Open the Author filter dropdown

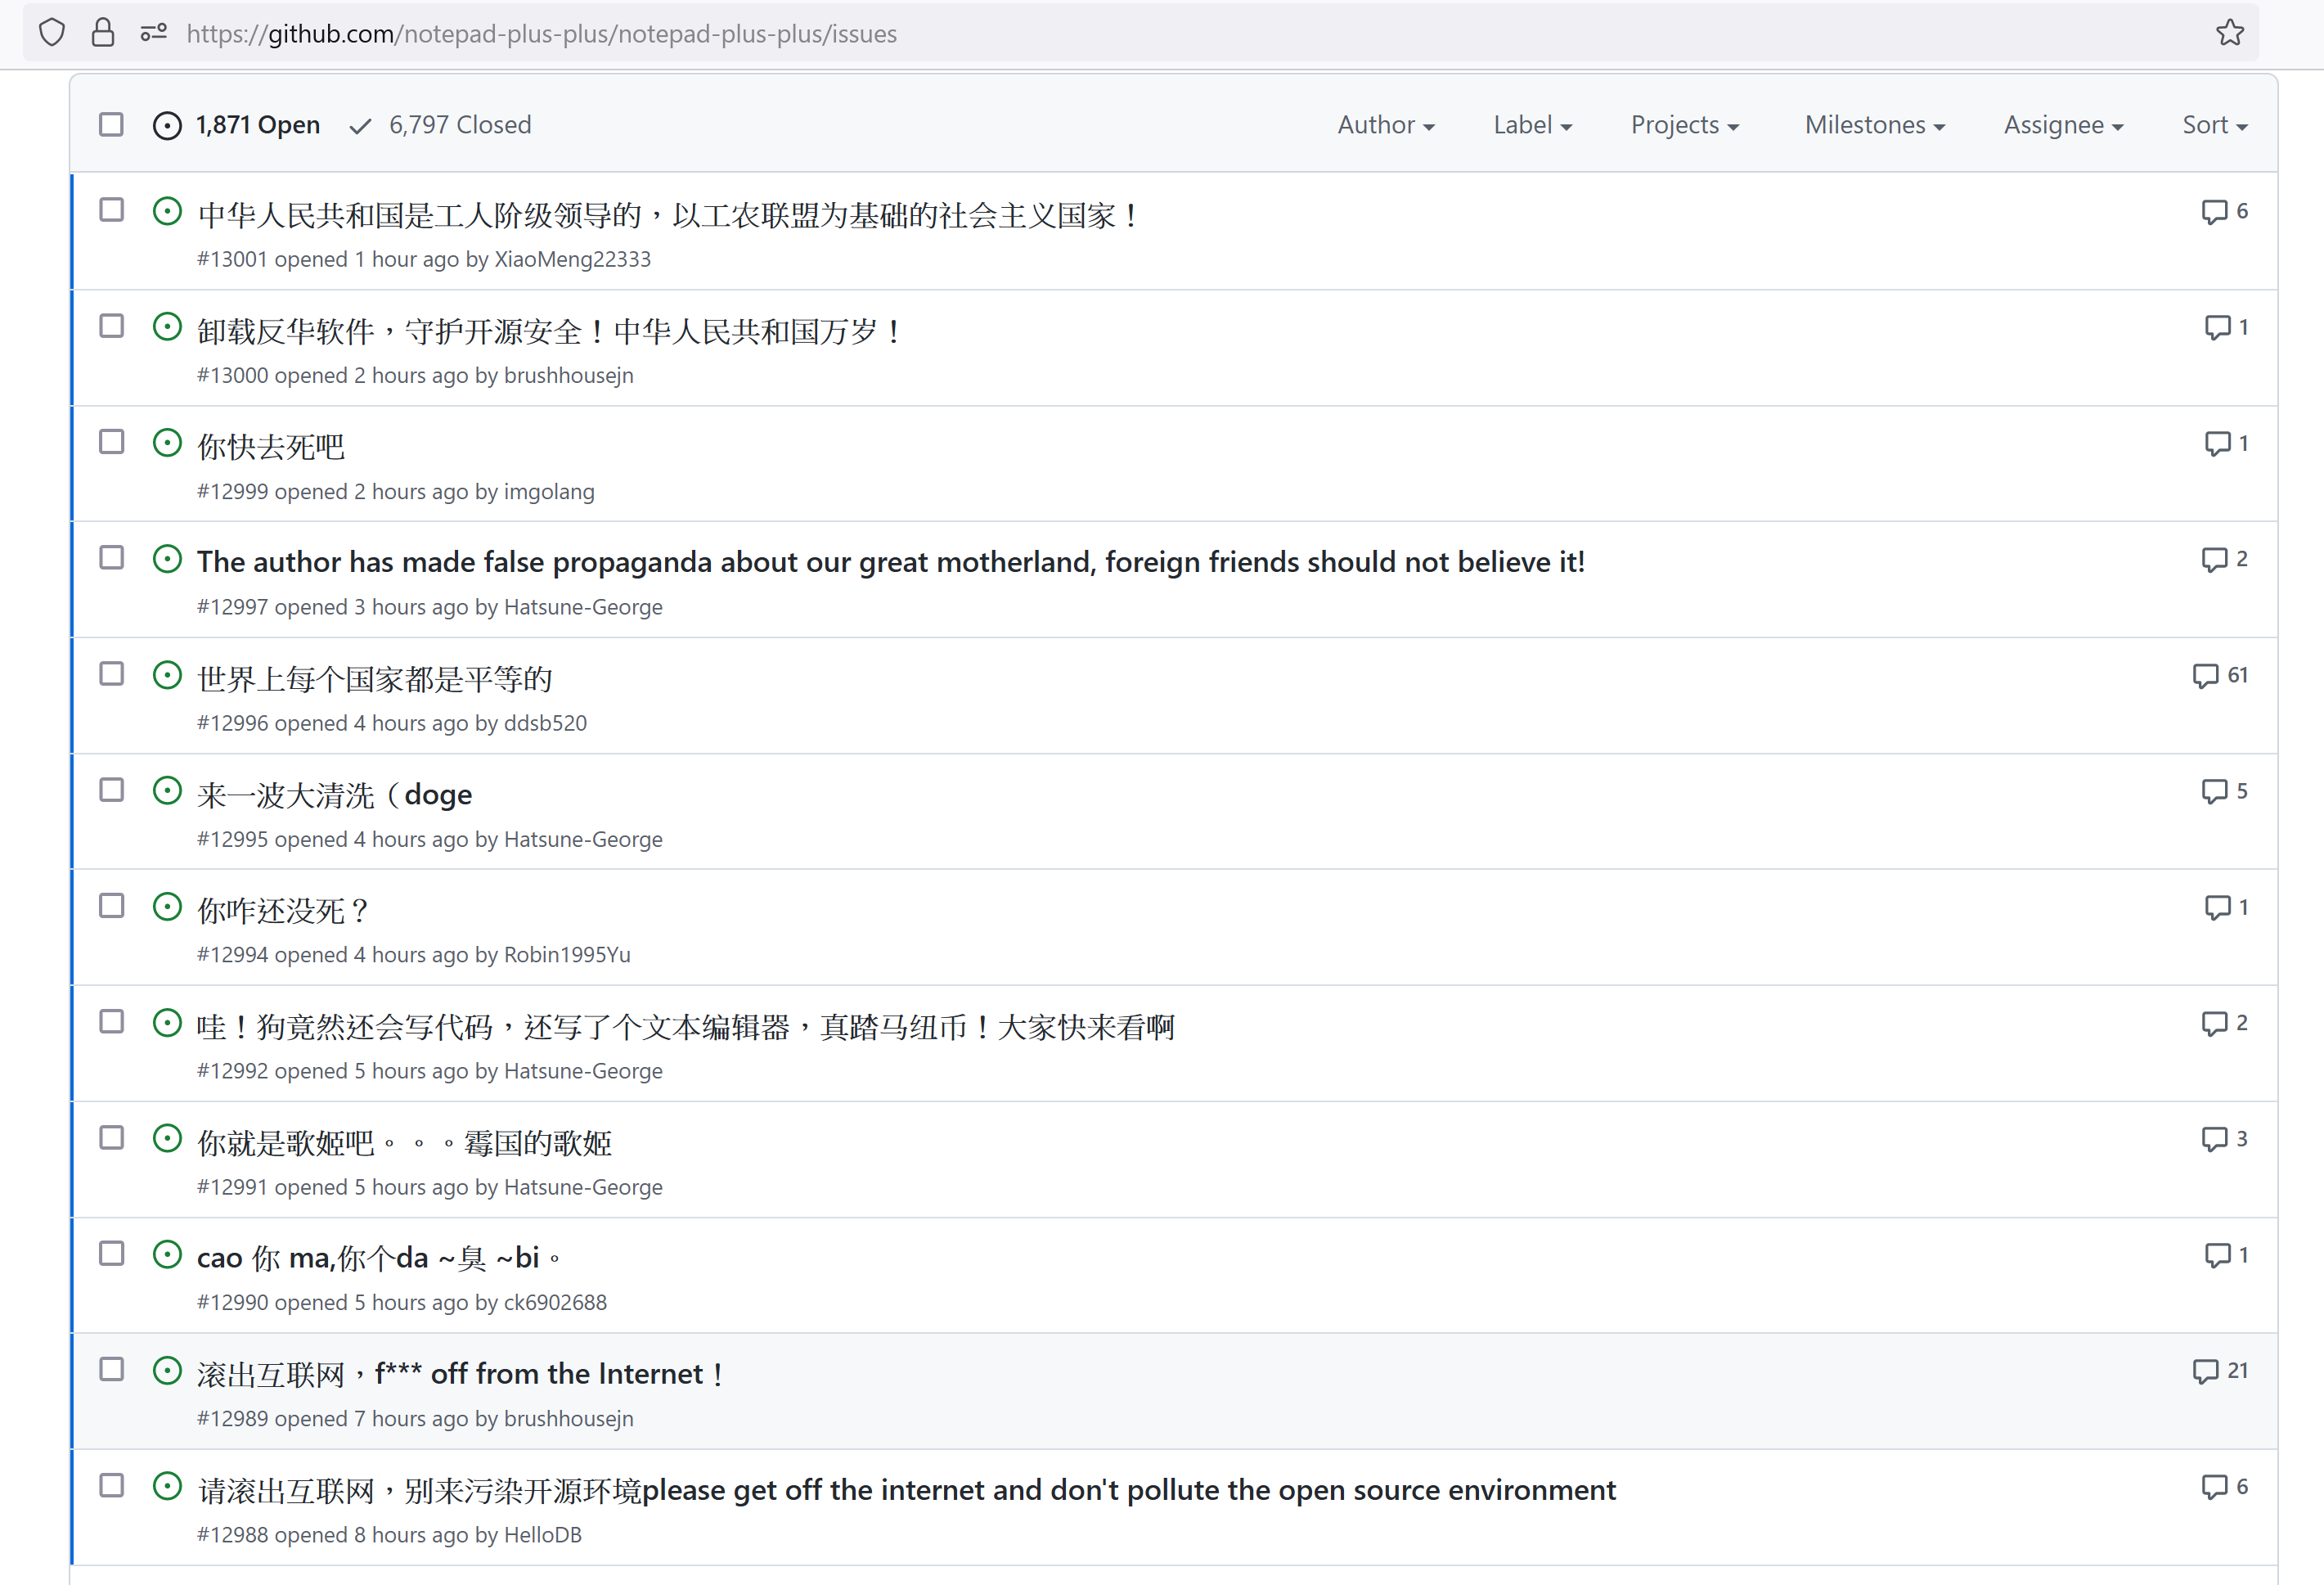[1385, 125]
